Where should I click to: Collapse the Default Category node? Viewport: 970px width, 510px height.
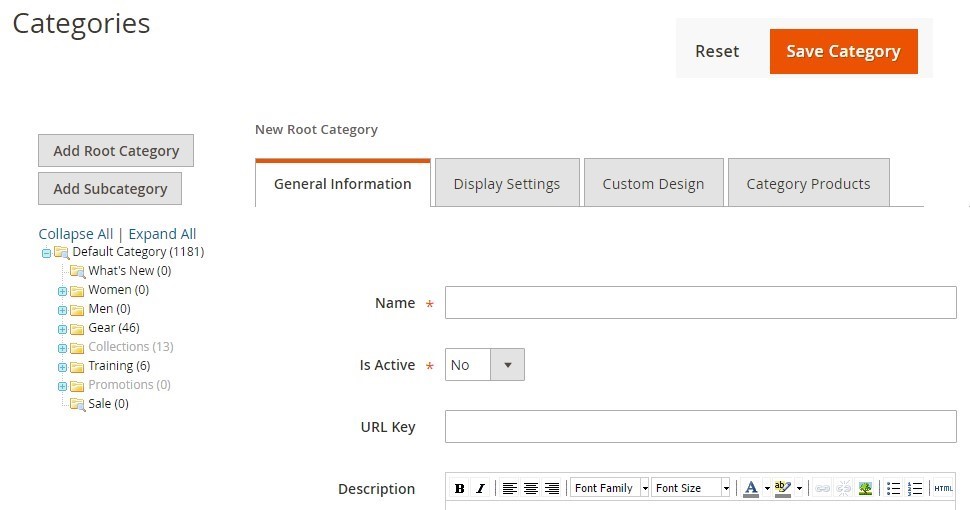tap(46, 253)
